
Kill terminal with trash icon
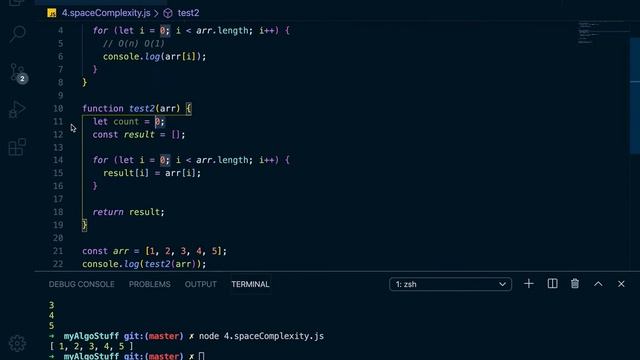(575, 284)
